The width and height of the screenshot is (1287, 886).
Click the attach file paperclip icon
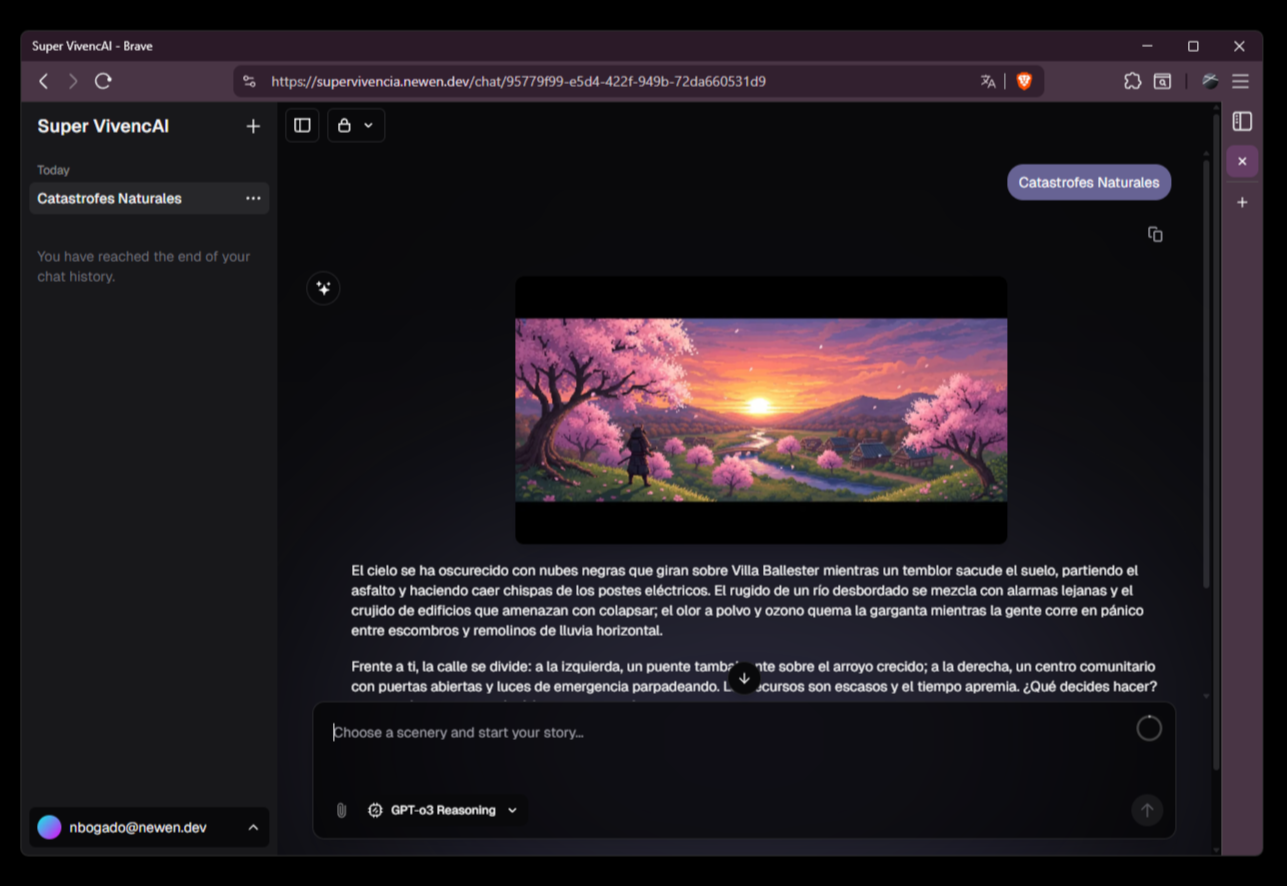(341, 810)
